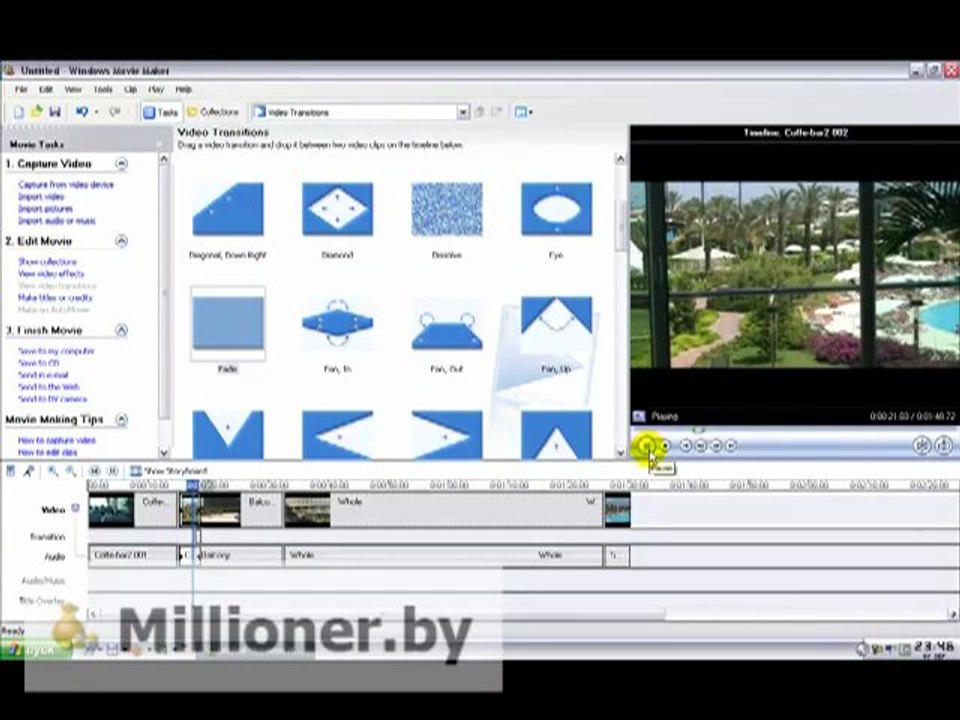The height and width of the screenshot is (720, 960).
Task: Collapse the Finish Movie section
Action: 121,330
